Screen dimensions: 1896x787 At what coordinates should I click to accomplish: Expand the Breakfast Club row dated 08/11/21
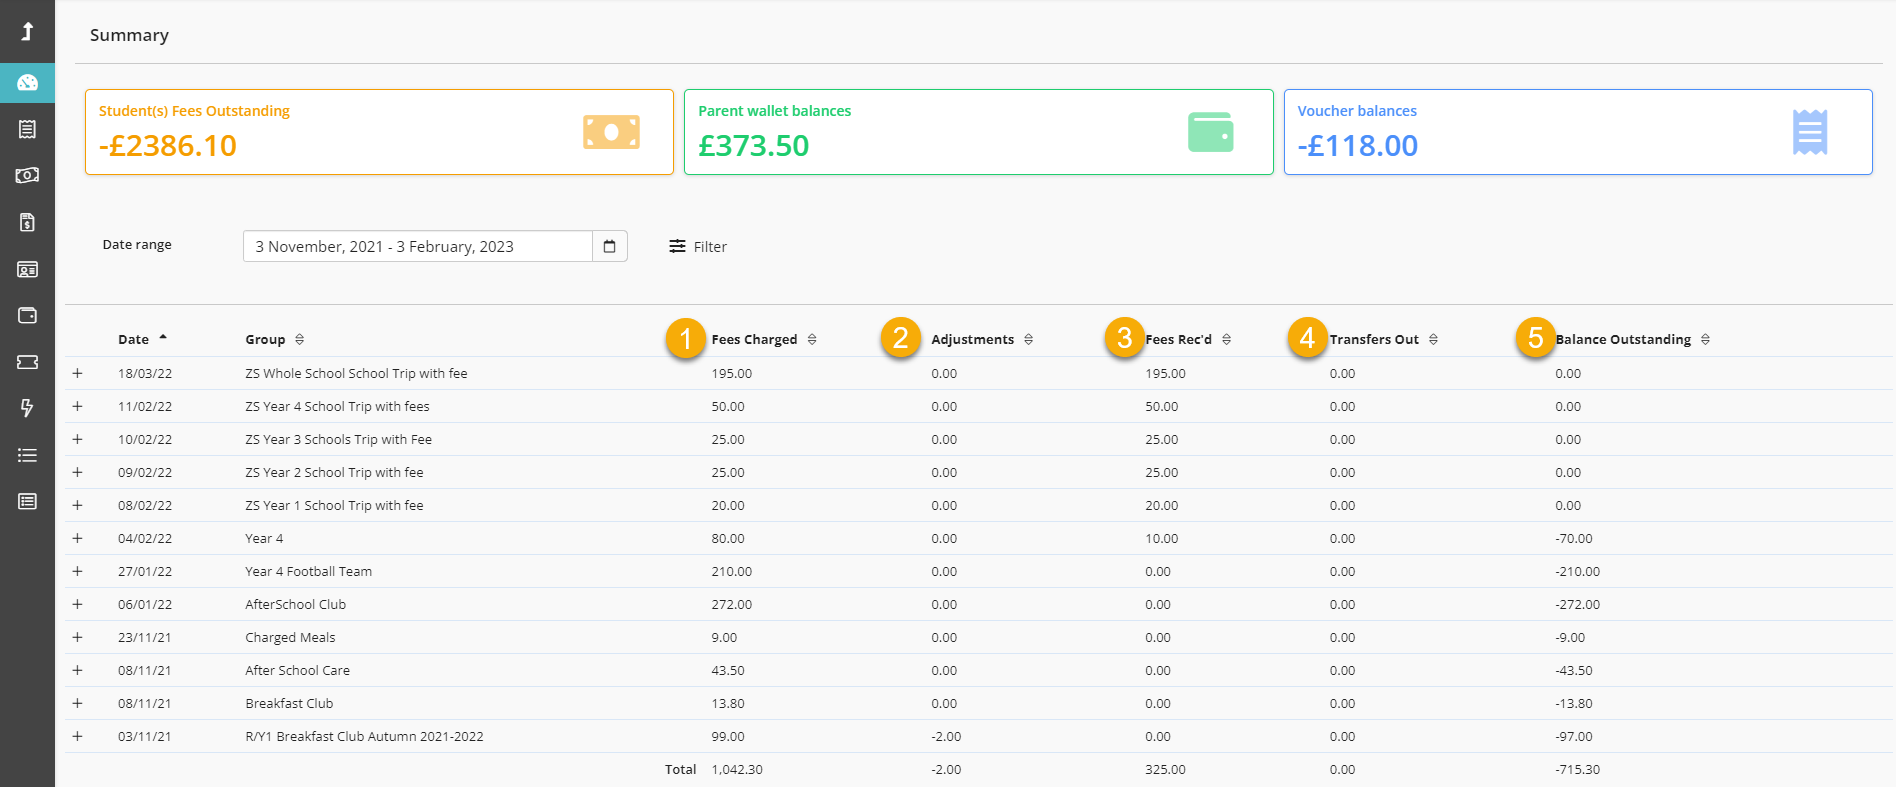click(x=77, y=703)
